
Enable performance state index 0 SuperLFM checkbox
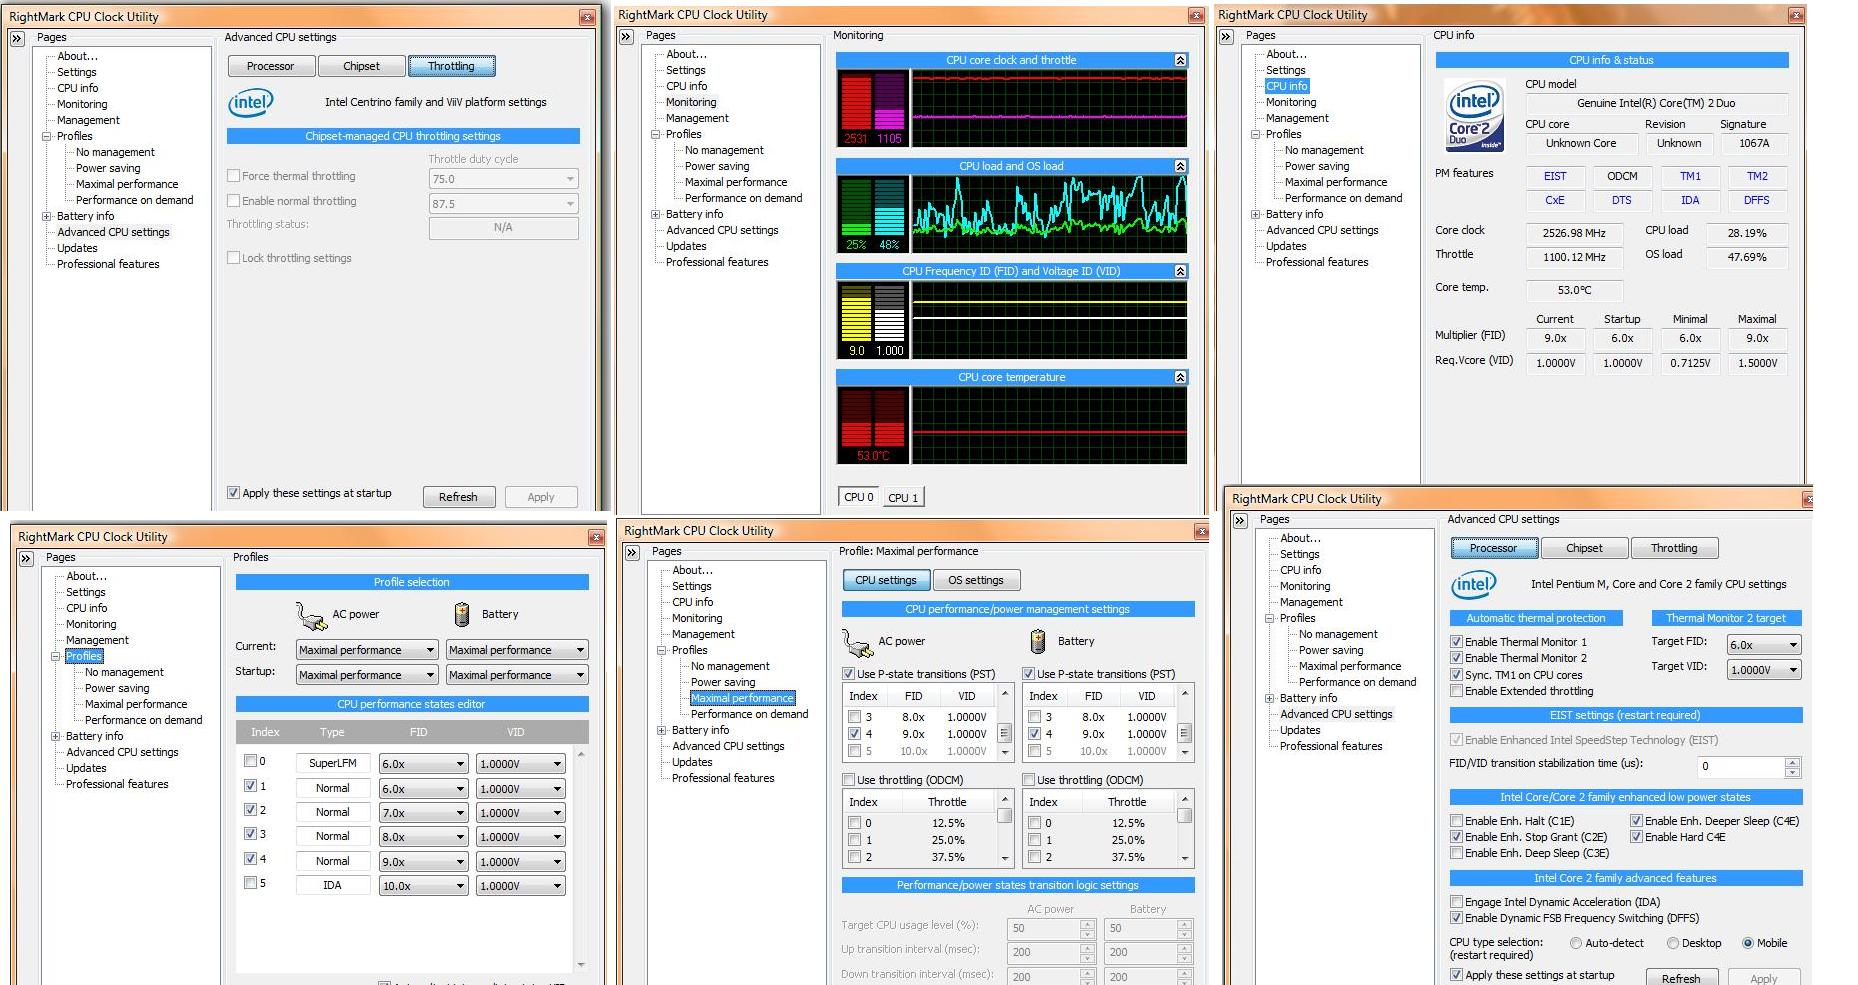[x=251, y=761]
